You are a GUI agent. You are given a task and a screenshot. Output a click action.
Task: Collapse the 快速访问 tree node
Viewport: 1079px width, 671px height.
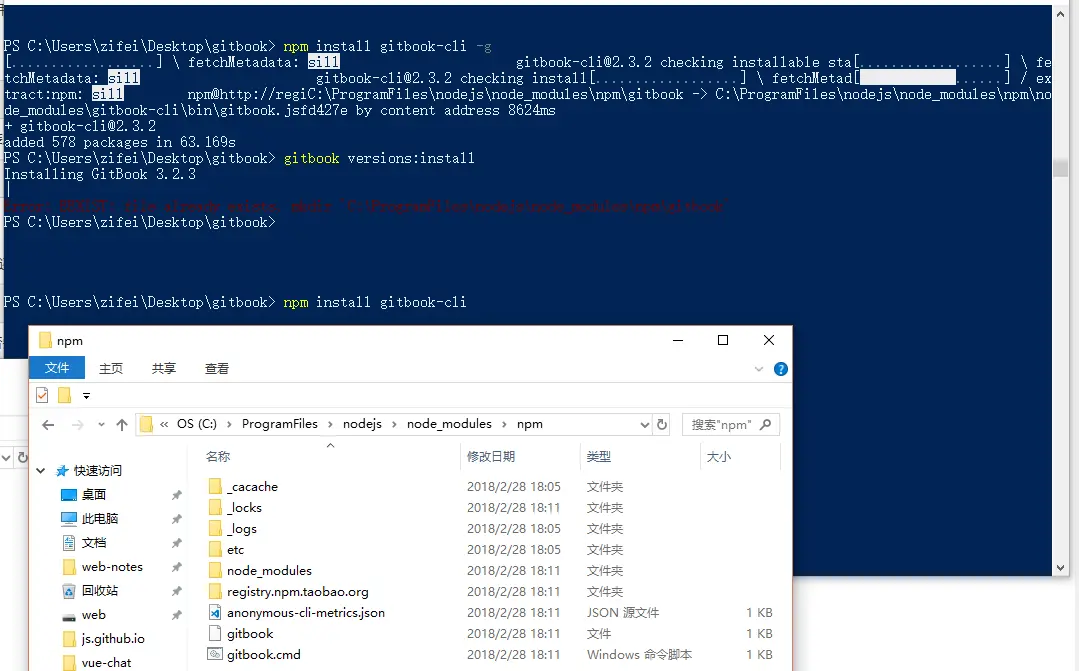[x=41, y=471]
